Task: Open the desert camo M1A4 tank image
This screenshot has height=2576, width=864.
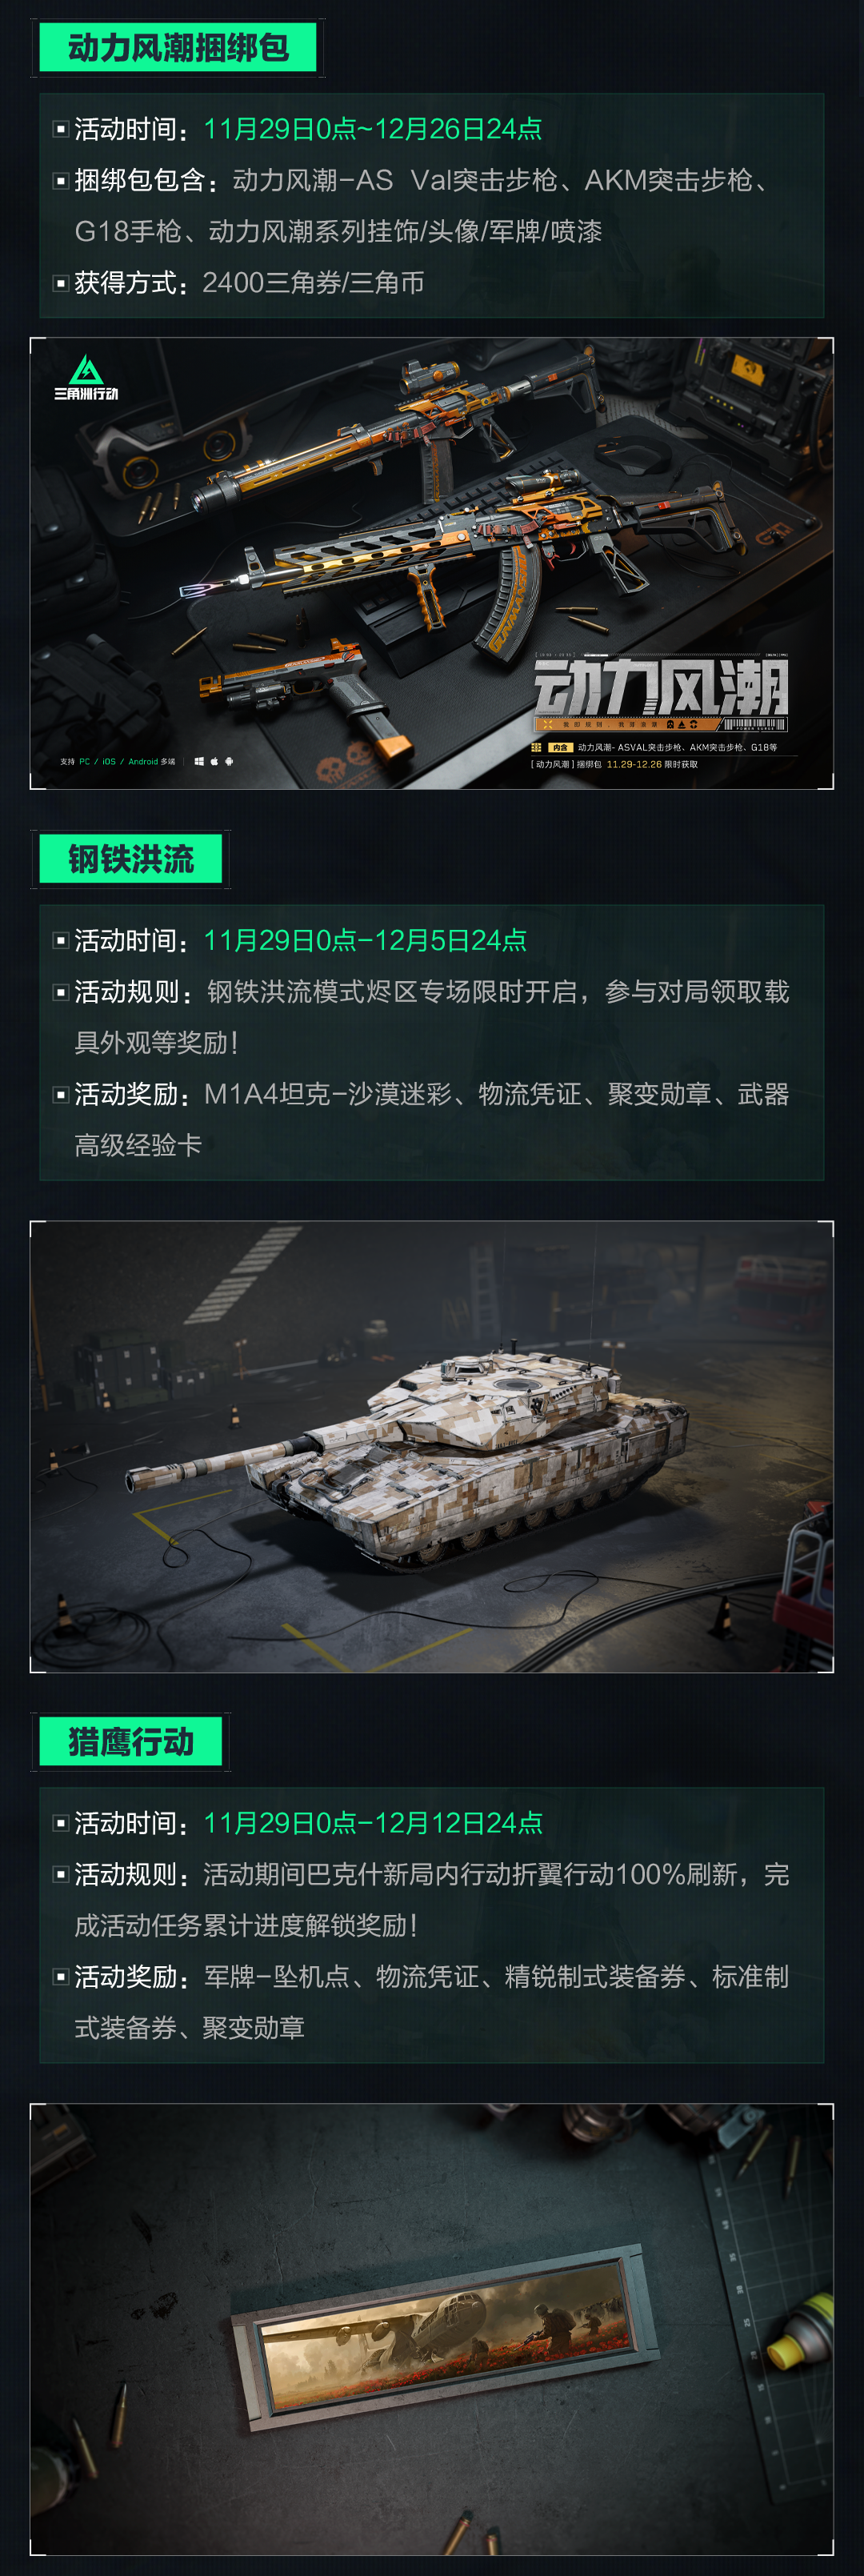Action: [432, 1446]
